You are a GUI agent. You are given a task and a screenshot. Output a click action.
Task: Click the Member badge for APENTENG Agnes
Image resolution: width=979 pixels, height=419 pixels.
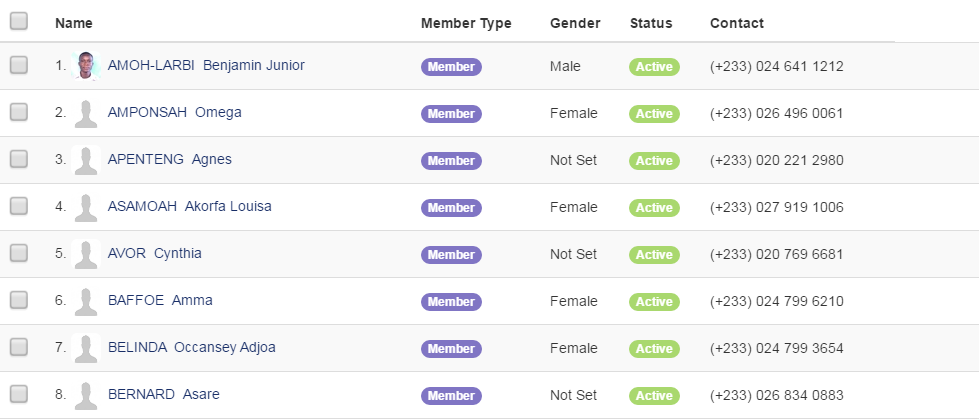click(451, 160)
